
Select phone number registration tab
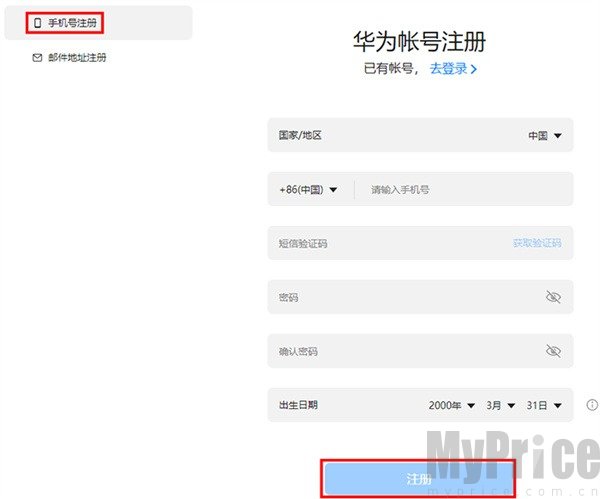pos(98,23)
